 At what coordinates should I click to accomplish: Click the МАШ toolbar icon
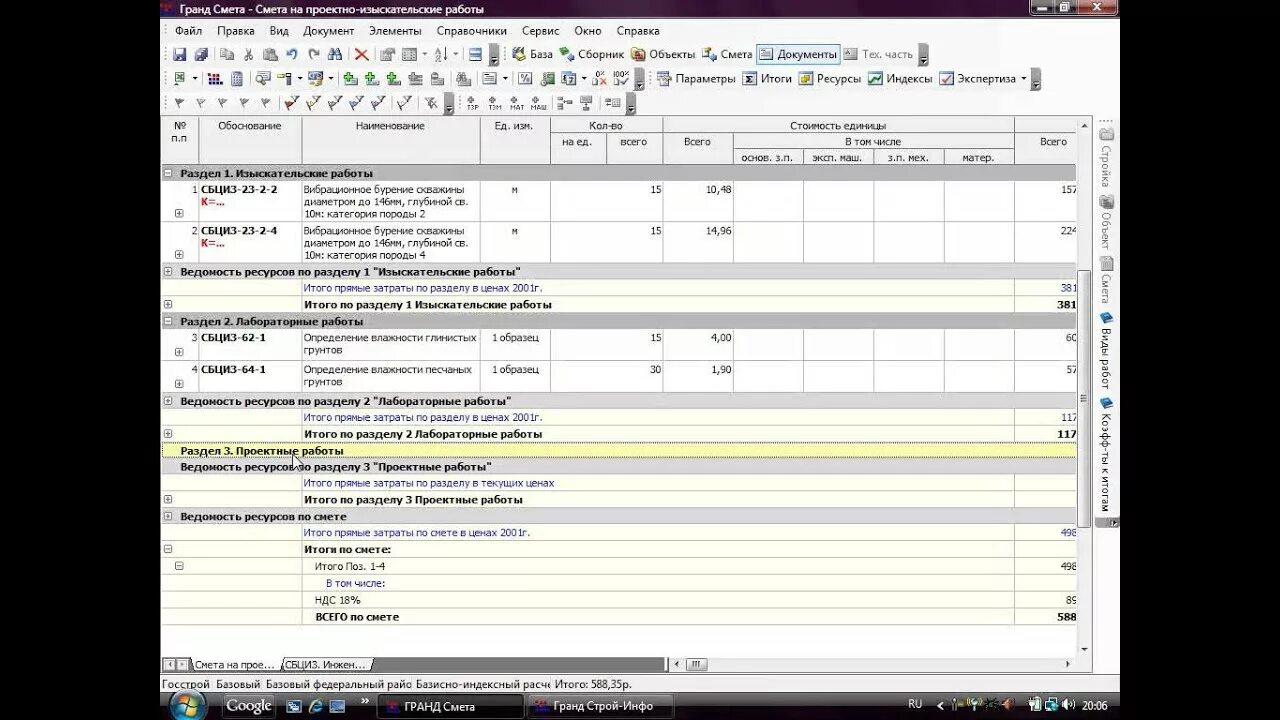[538, 102]
